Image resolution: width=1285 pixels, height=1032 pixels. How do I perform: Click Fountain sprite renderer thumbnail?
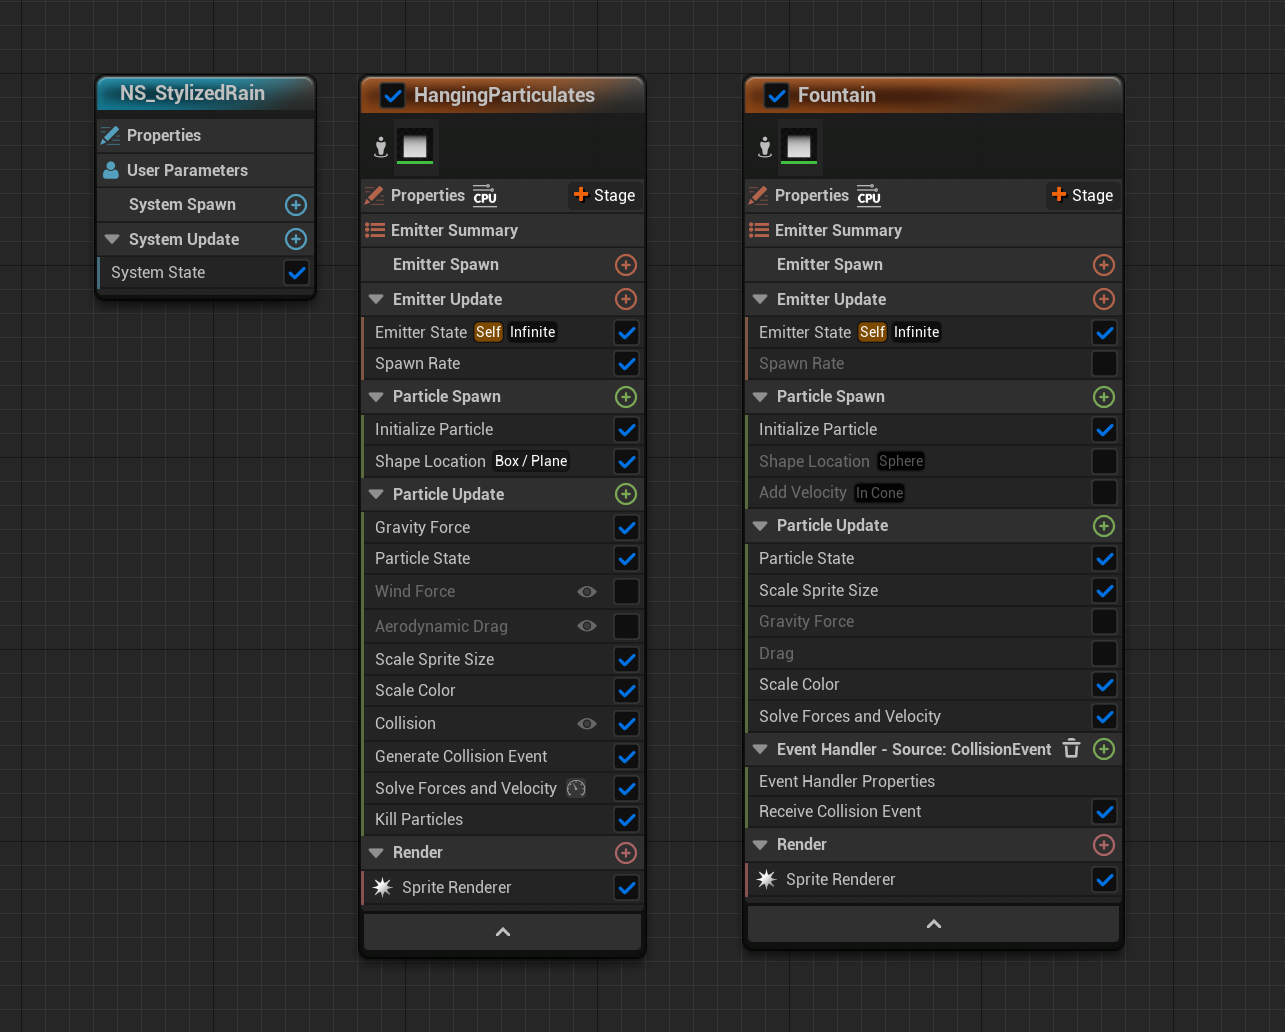(x=799, y=146)
